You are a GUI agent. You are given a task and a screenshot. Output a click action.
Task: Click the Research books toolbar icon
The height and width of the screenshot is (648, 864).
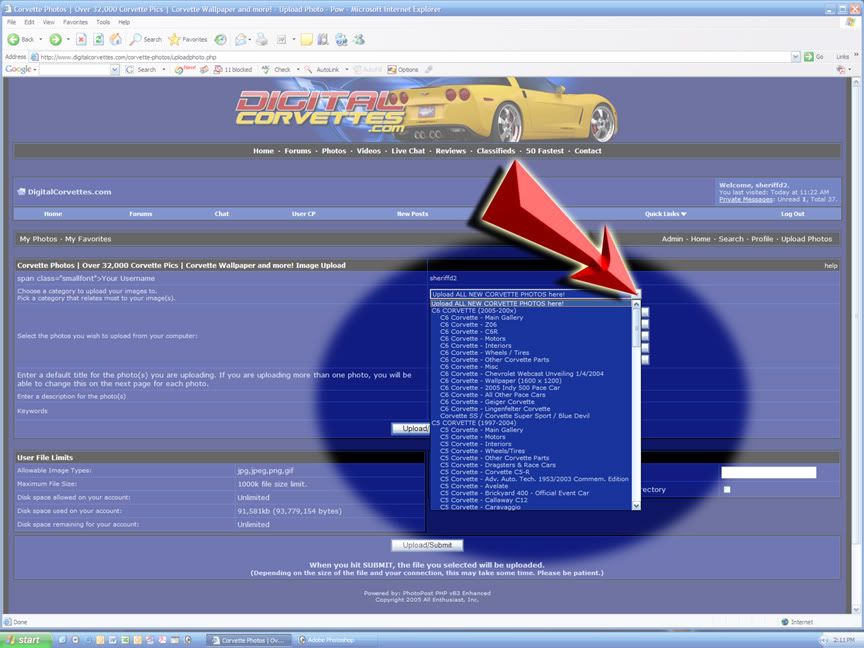(x=323, y=39)
